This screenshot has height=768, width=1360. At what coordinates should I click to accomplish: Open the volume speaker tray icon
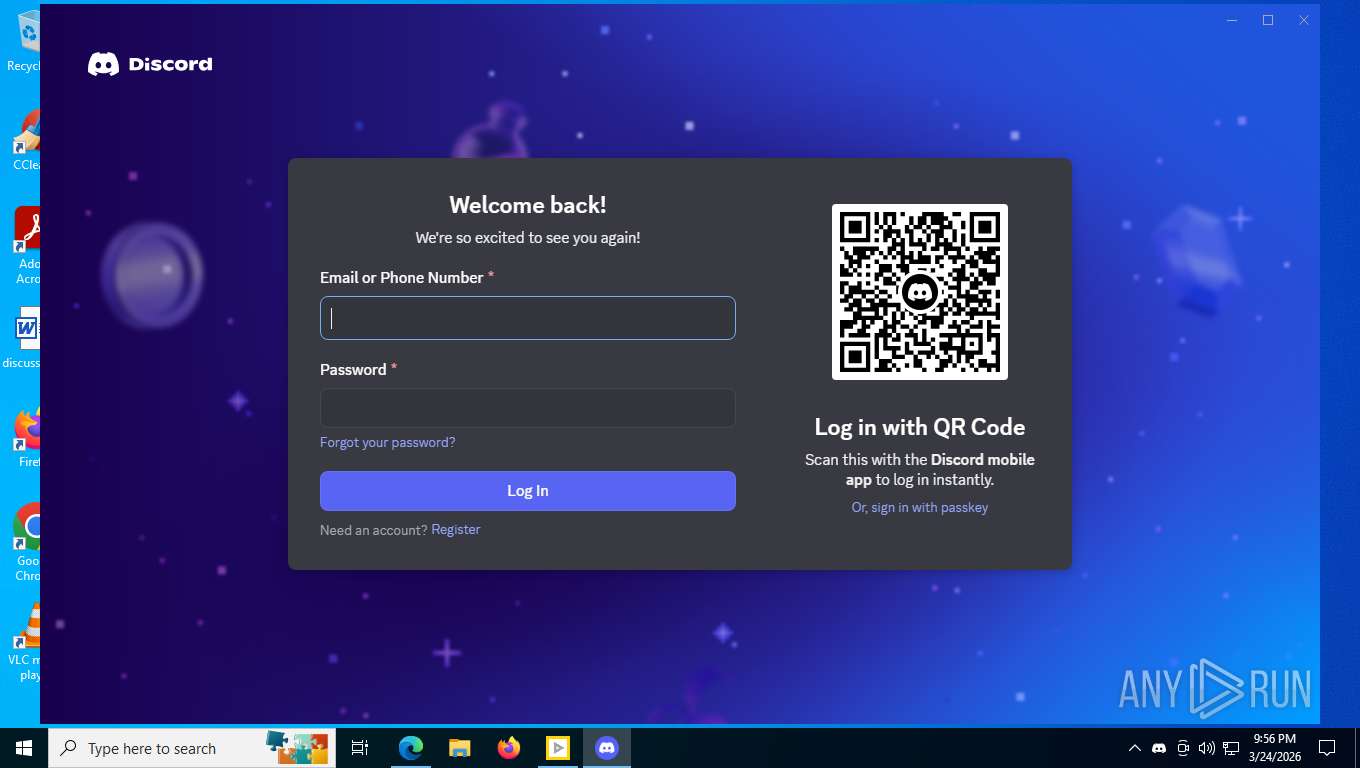1206,748
